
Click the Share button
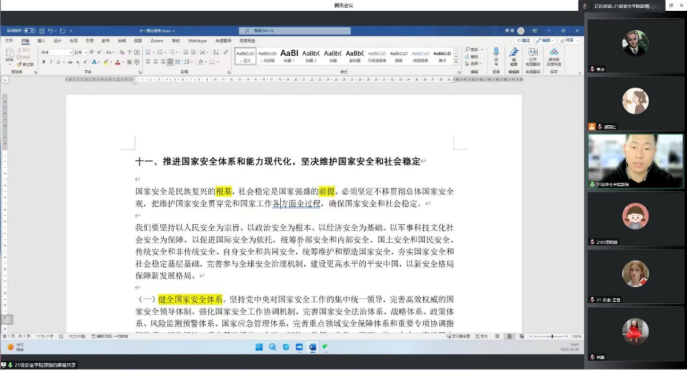coord(569,40)
